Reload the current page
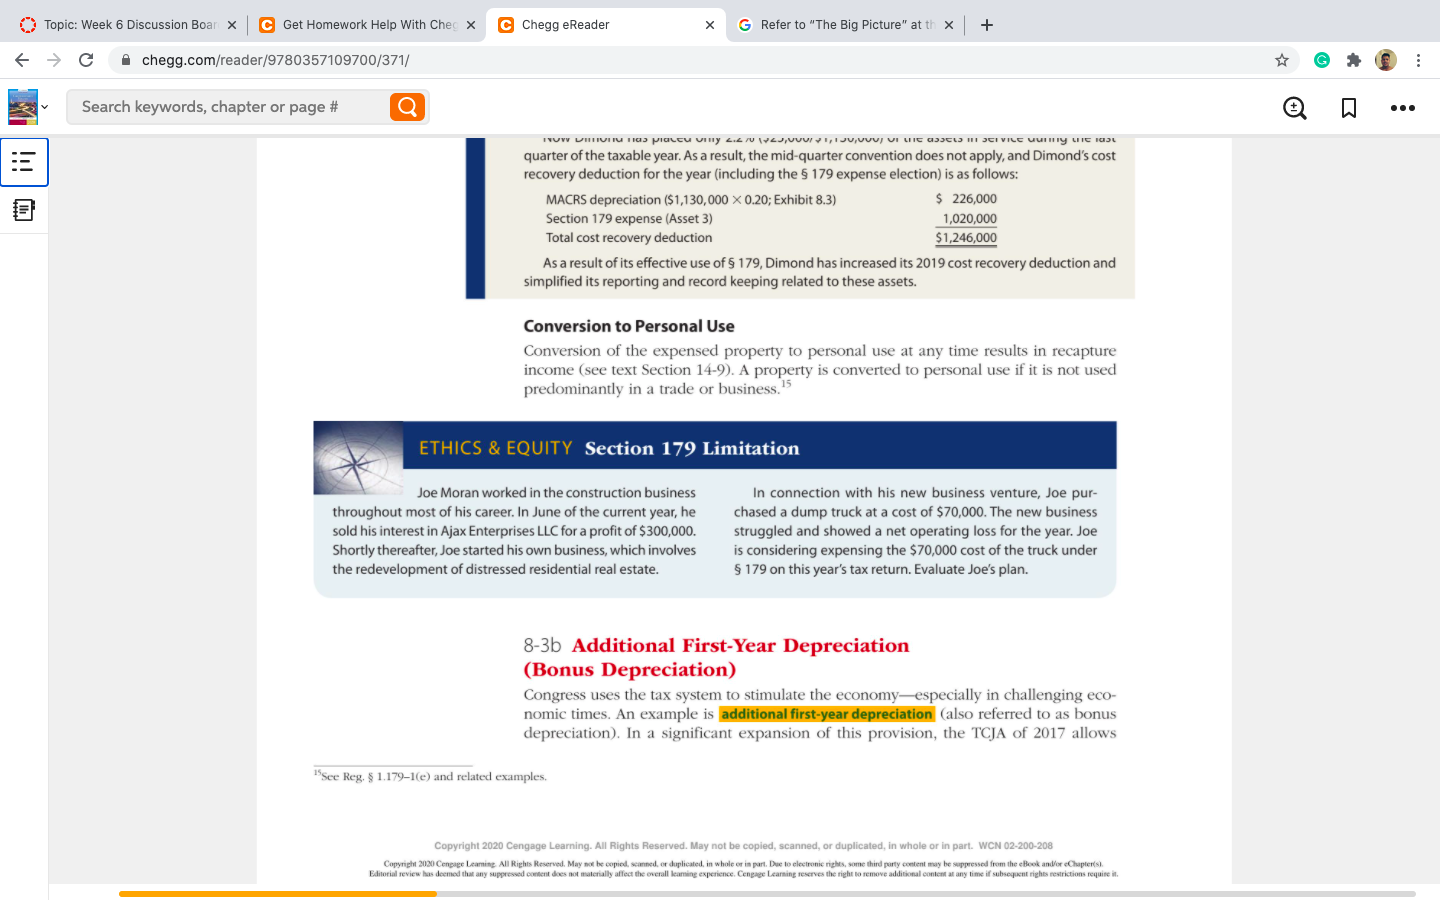The image size is (1440, 900). tap(86, 60)
